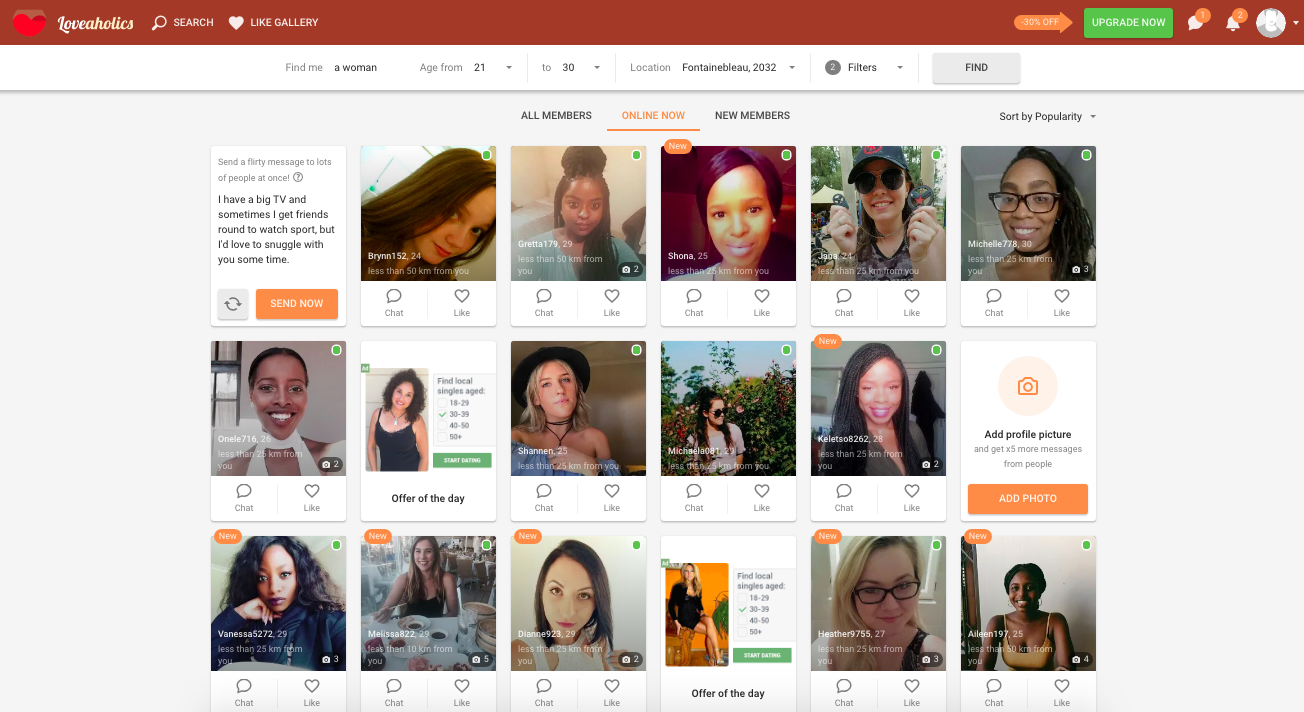Click the Loveaholics heart logo
Screen dimensions: 1304x712
click(x=30, y=23)
